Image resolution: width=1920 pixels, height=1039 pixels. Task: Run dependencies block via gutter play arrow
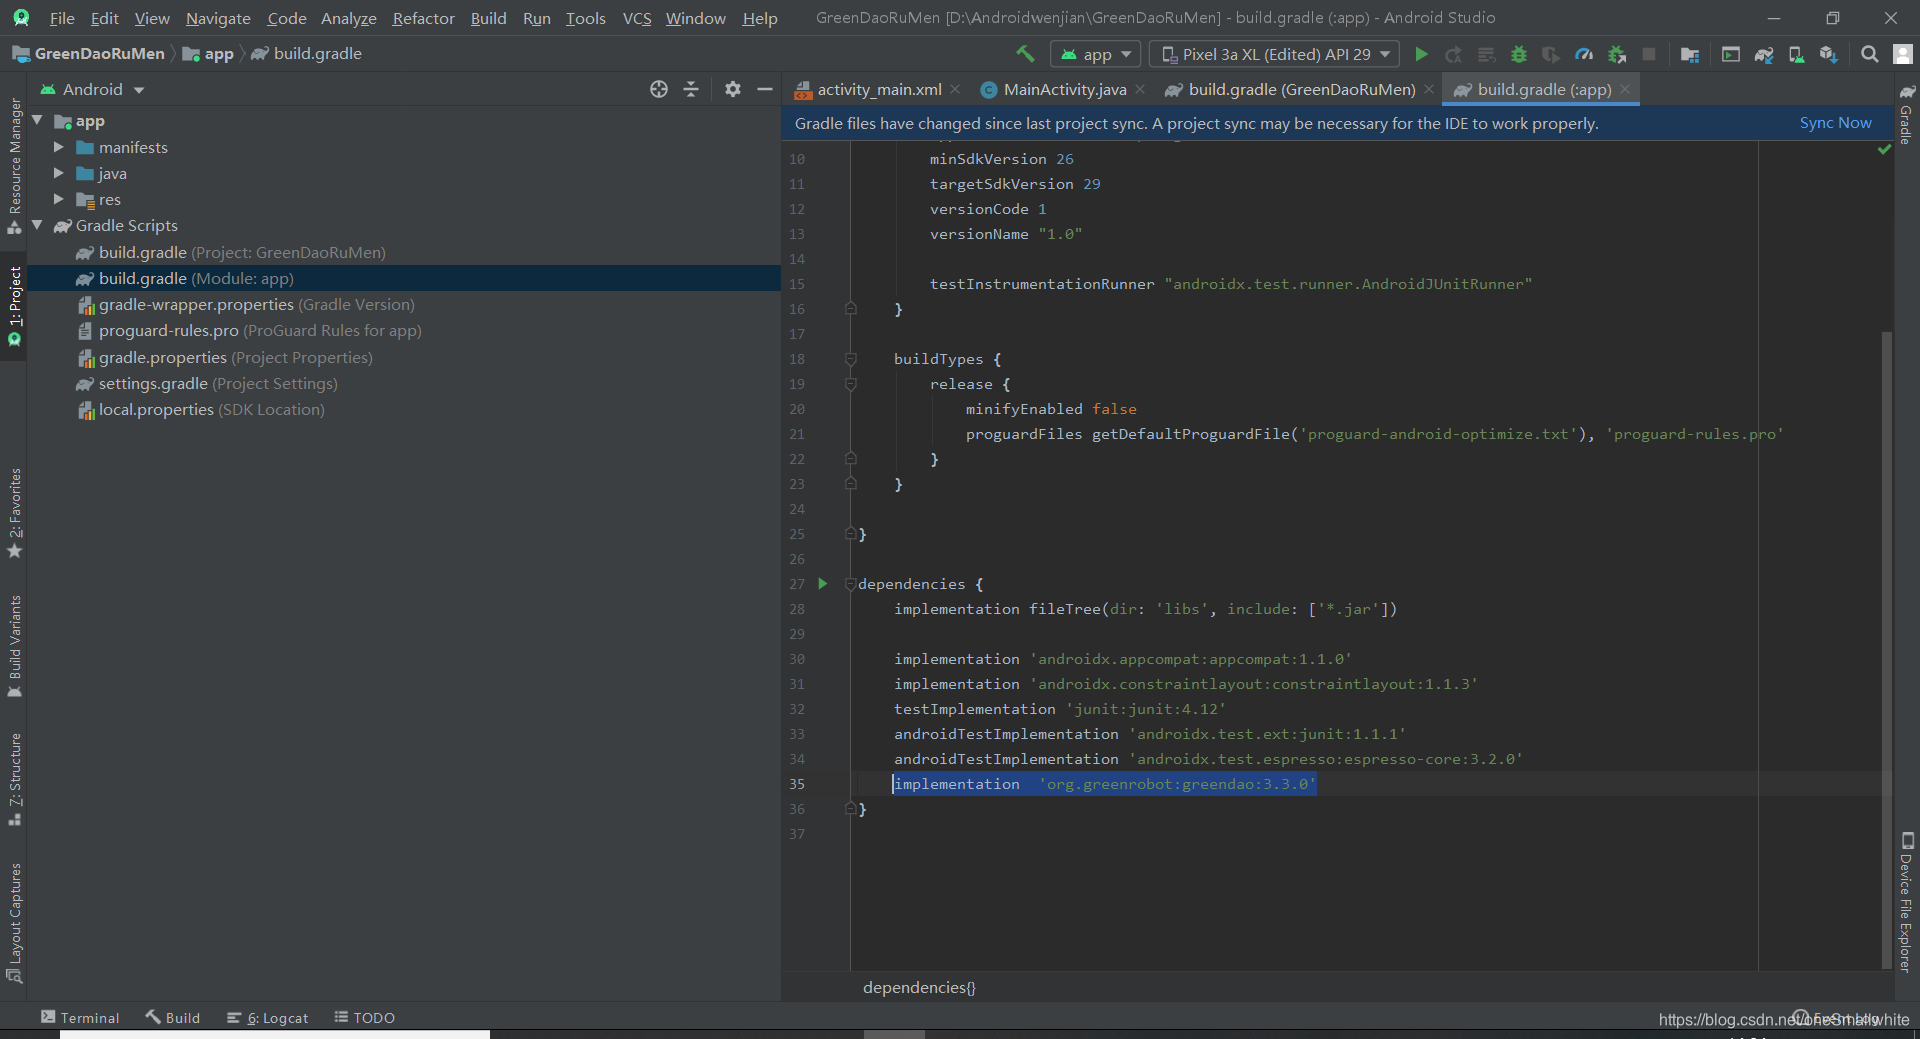pos(823,584)
